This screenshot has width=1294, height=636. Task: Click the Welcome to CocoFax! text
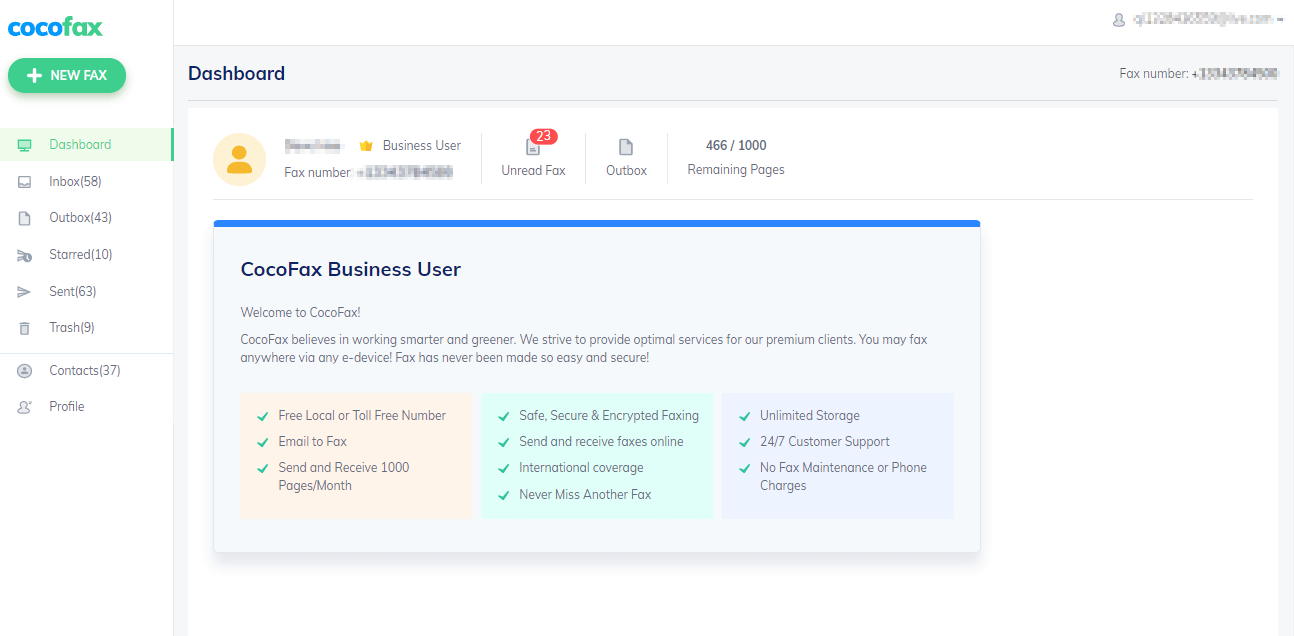coord(301,313)
